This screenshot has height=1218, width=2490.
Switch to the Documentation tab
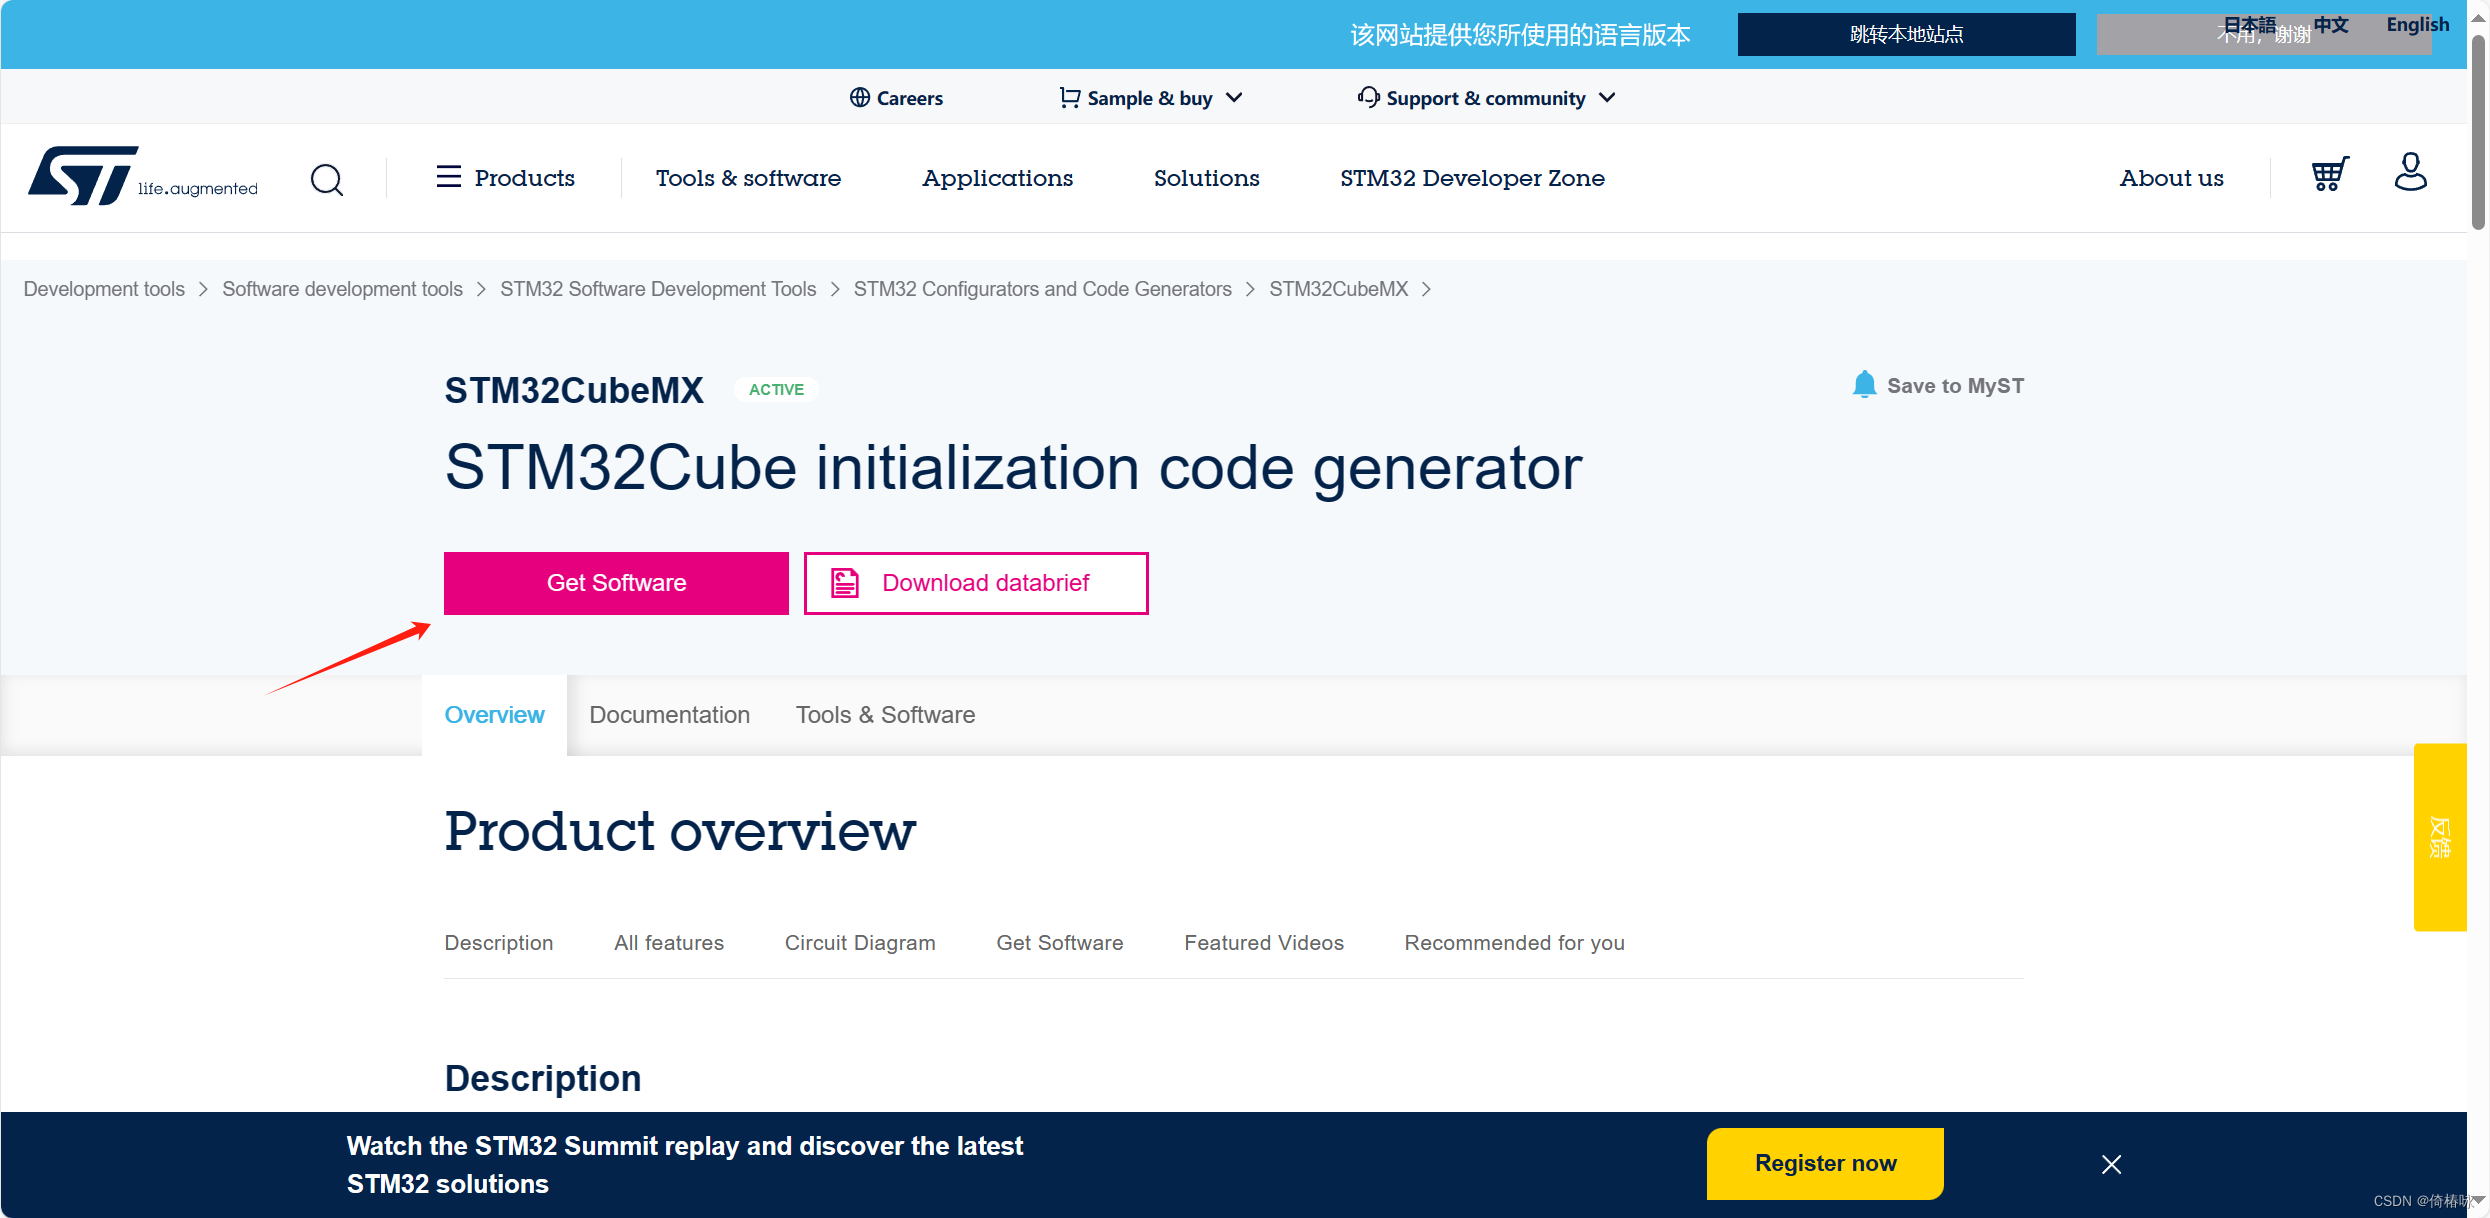(x=669, y=715)
